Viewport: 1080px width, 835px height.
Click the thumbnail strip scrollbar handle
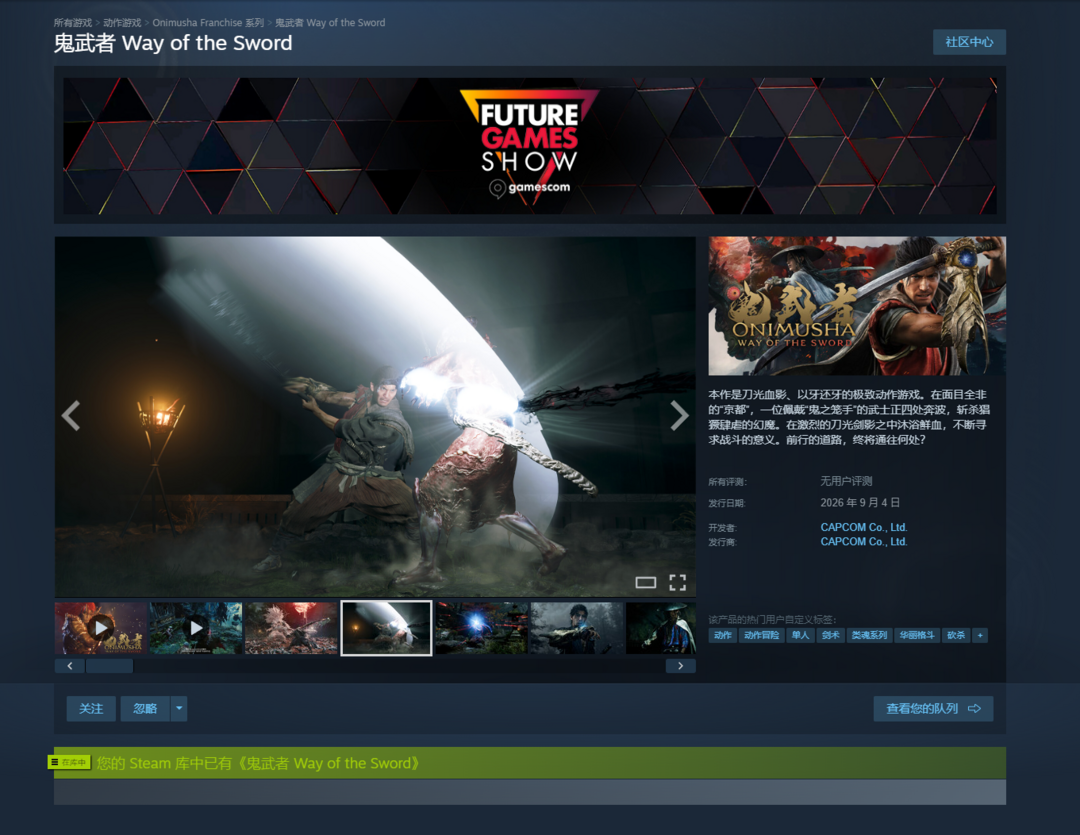pos(110,666)
